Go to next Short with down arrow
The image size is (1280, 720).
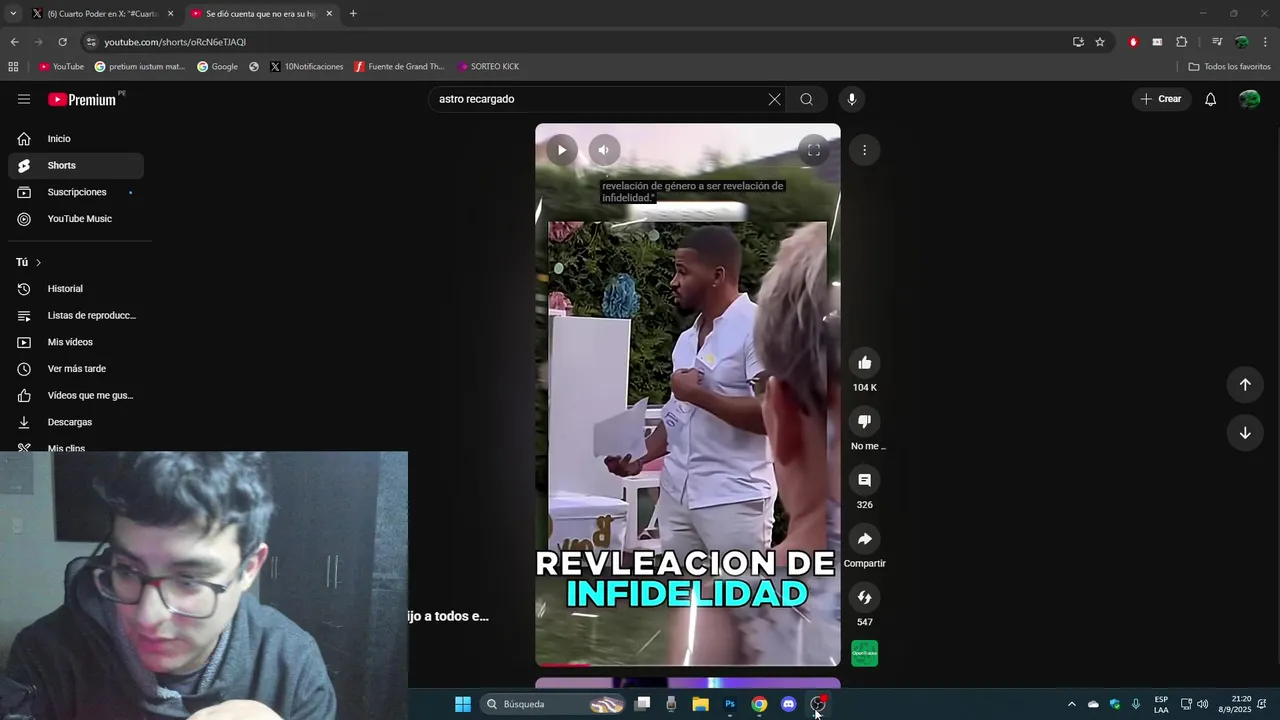coord(1245,433)
